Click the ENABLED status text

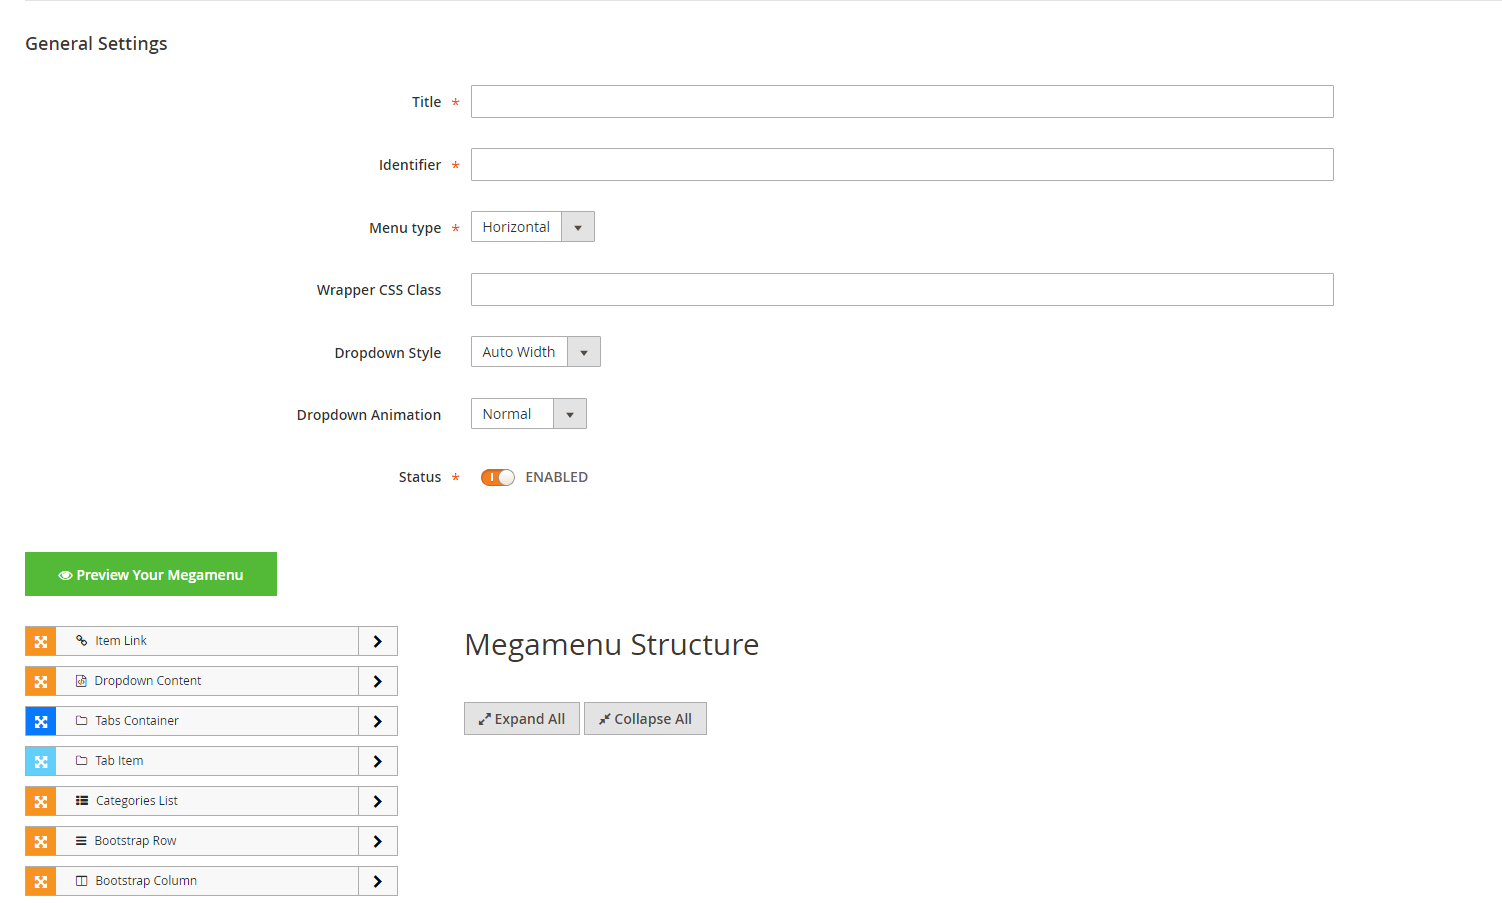[557, 477]
